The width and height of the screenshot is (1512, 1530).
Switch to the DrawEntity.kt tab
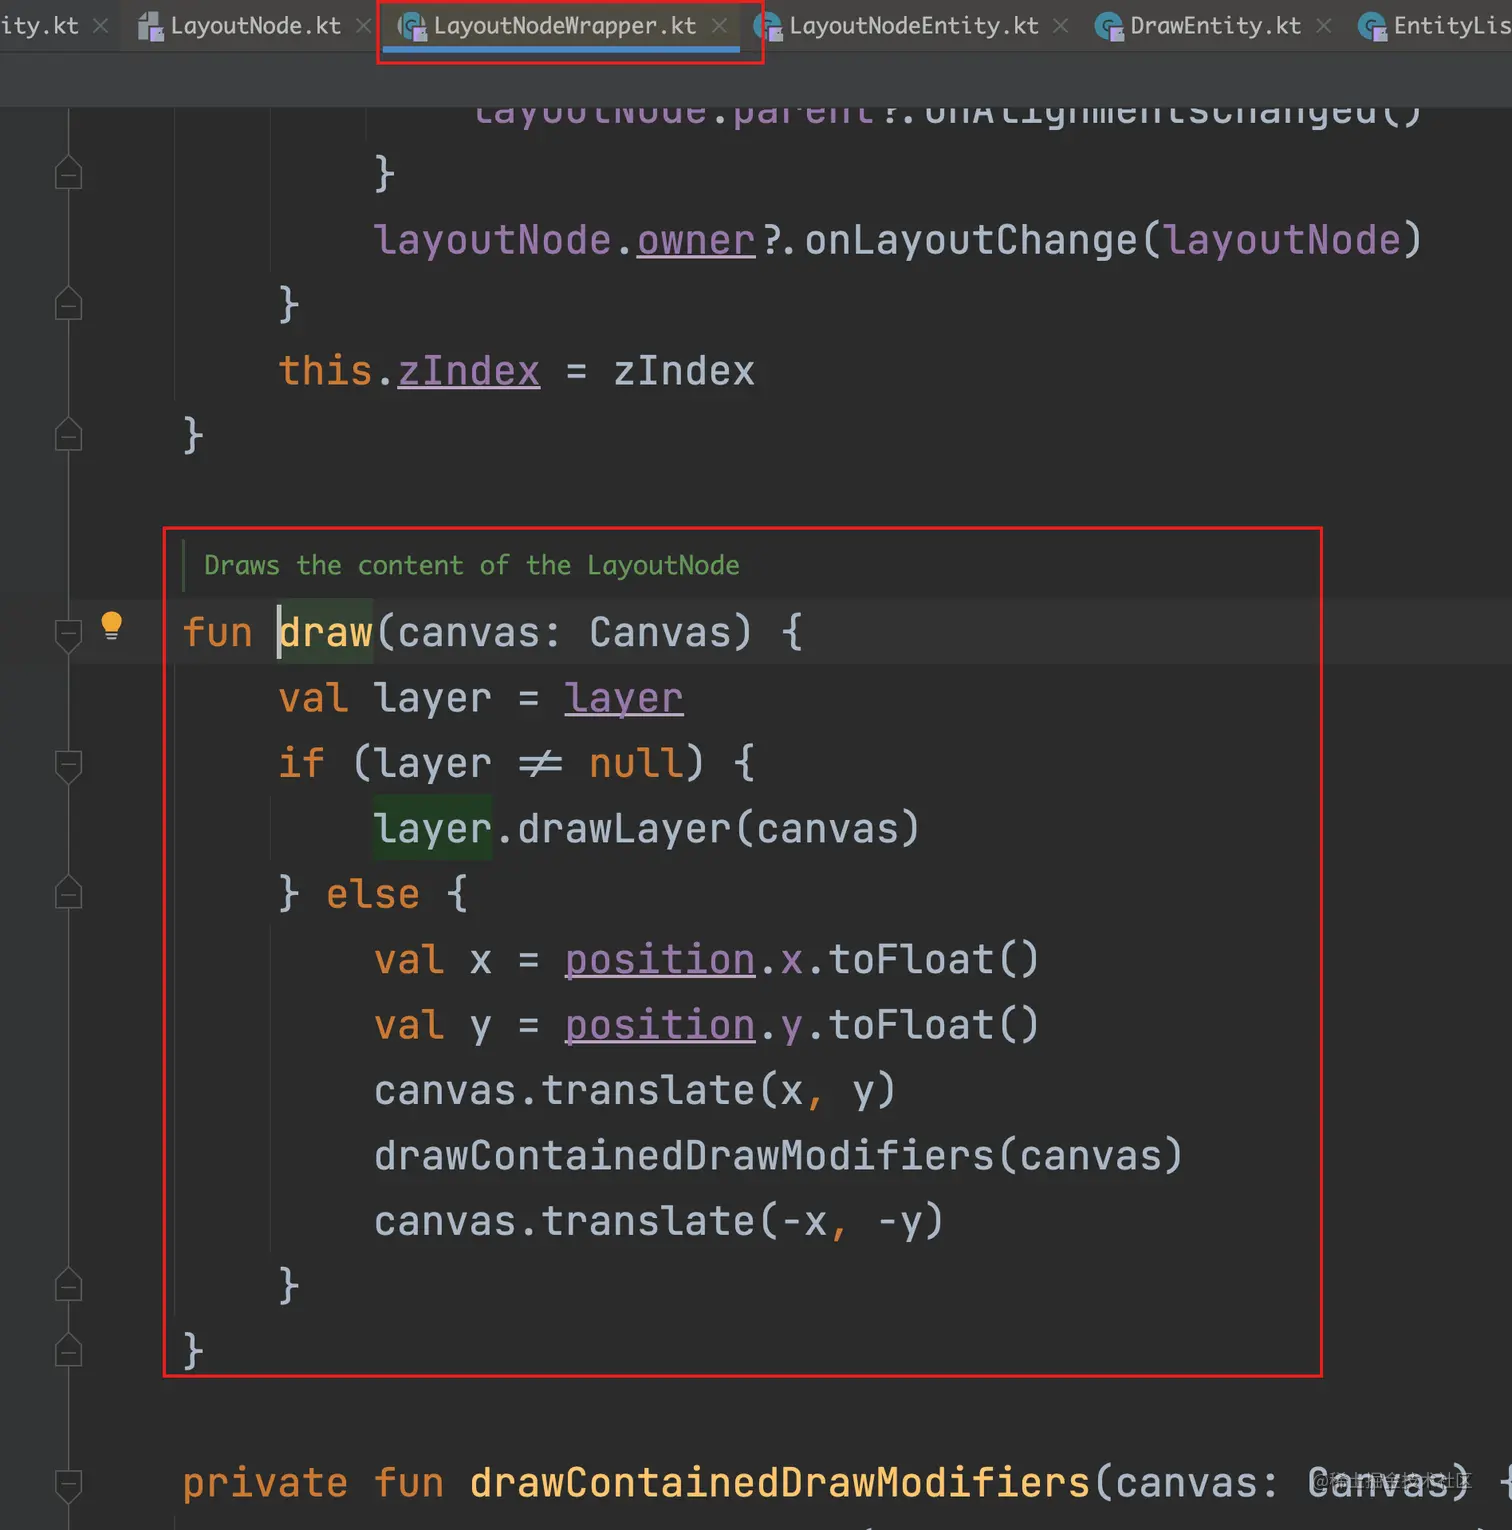[x=1215, y=26]
